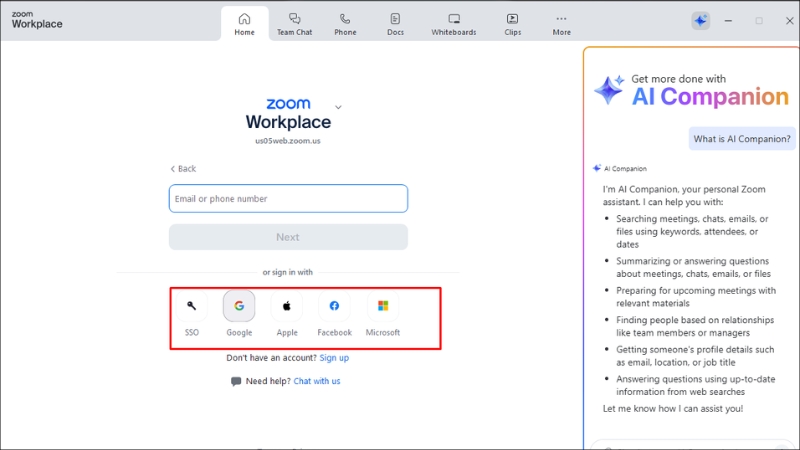Expand the Zoom Workplace domain dropdown
This screenshot has width=800, height=450.
[x=338, y=107]
